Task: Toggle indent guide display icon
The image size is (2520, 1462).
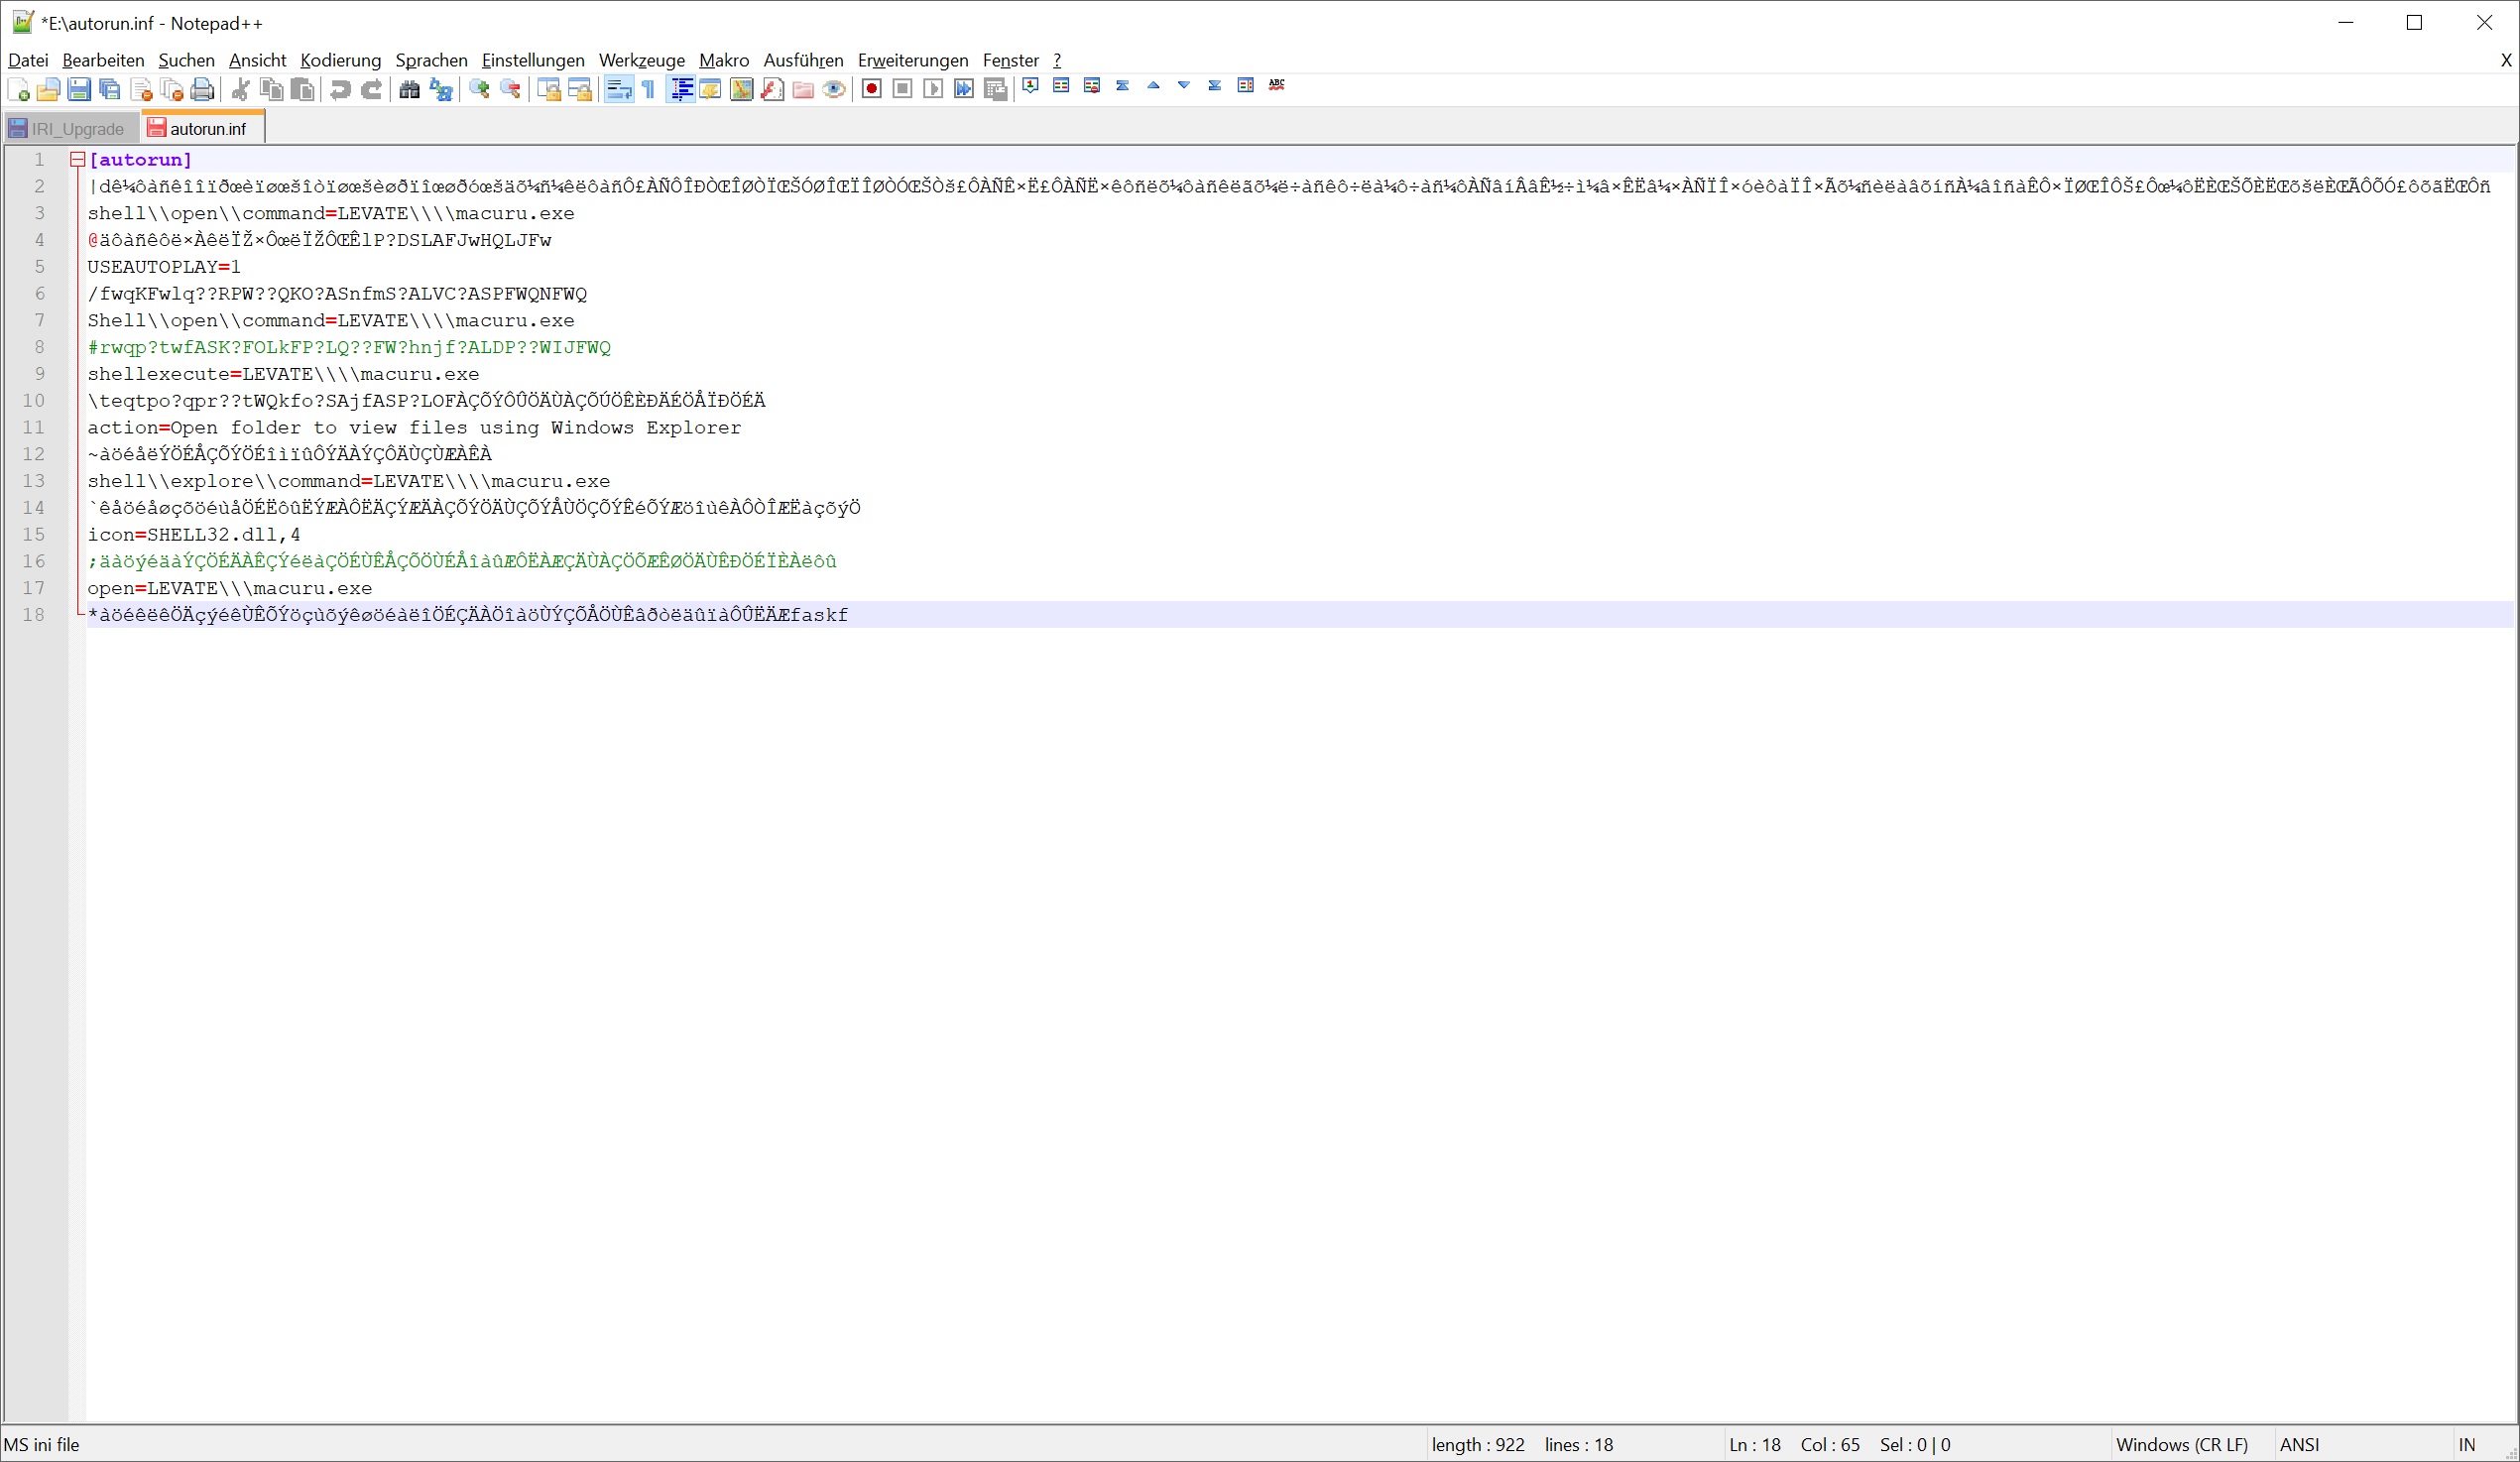Action: coord(681,90)
